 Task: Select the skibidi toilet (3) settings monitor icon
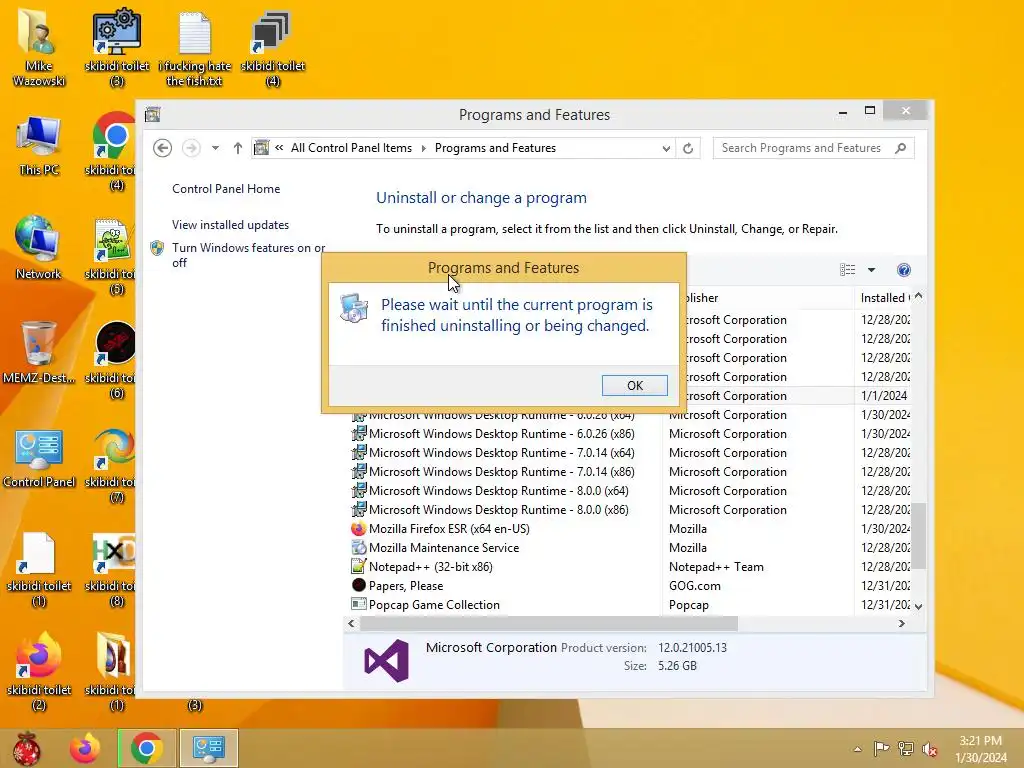(117, 47)
